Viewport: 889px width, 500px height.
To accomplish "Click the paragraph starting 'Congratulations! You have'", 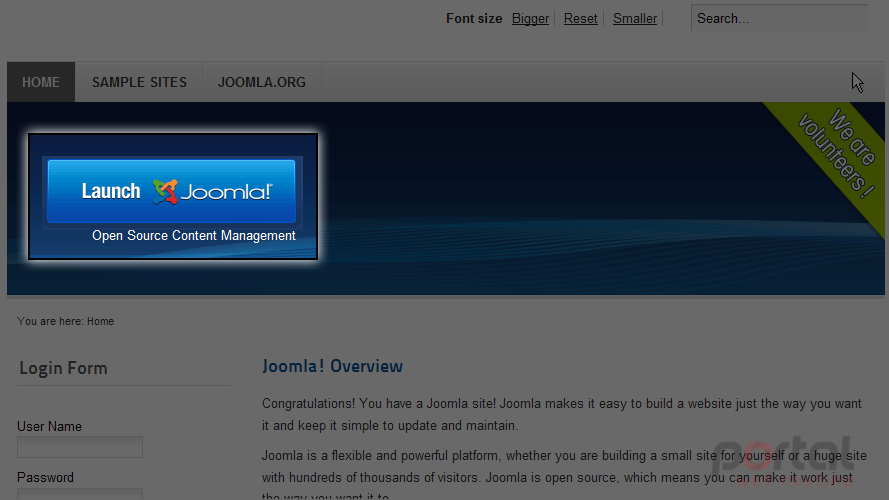I will (562, 414).
